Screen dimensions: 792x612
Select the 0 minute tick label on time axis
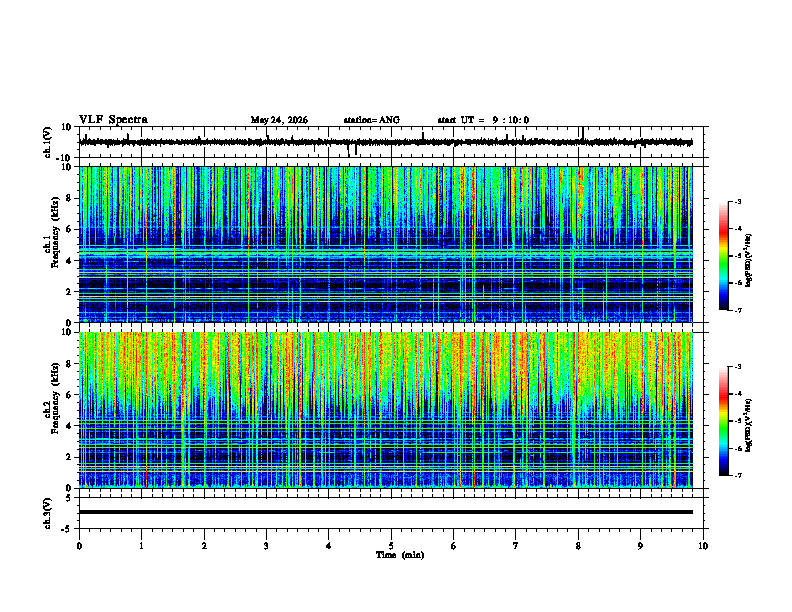point(79,546)
